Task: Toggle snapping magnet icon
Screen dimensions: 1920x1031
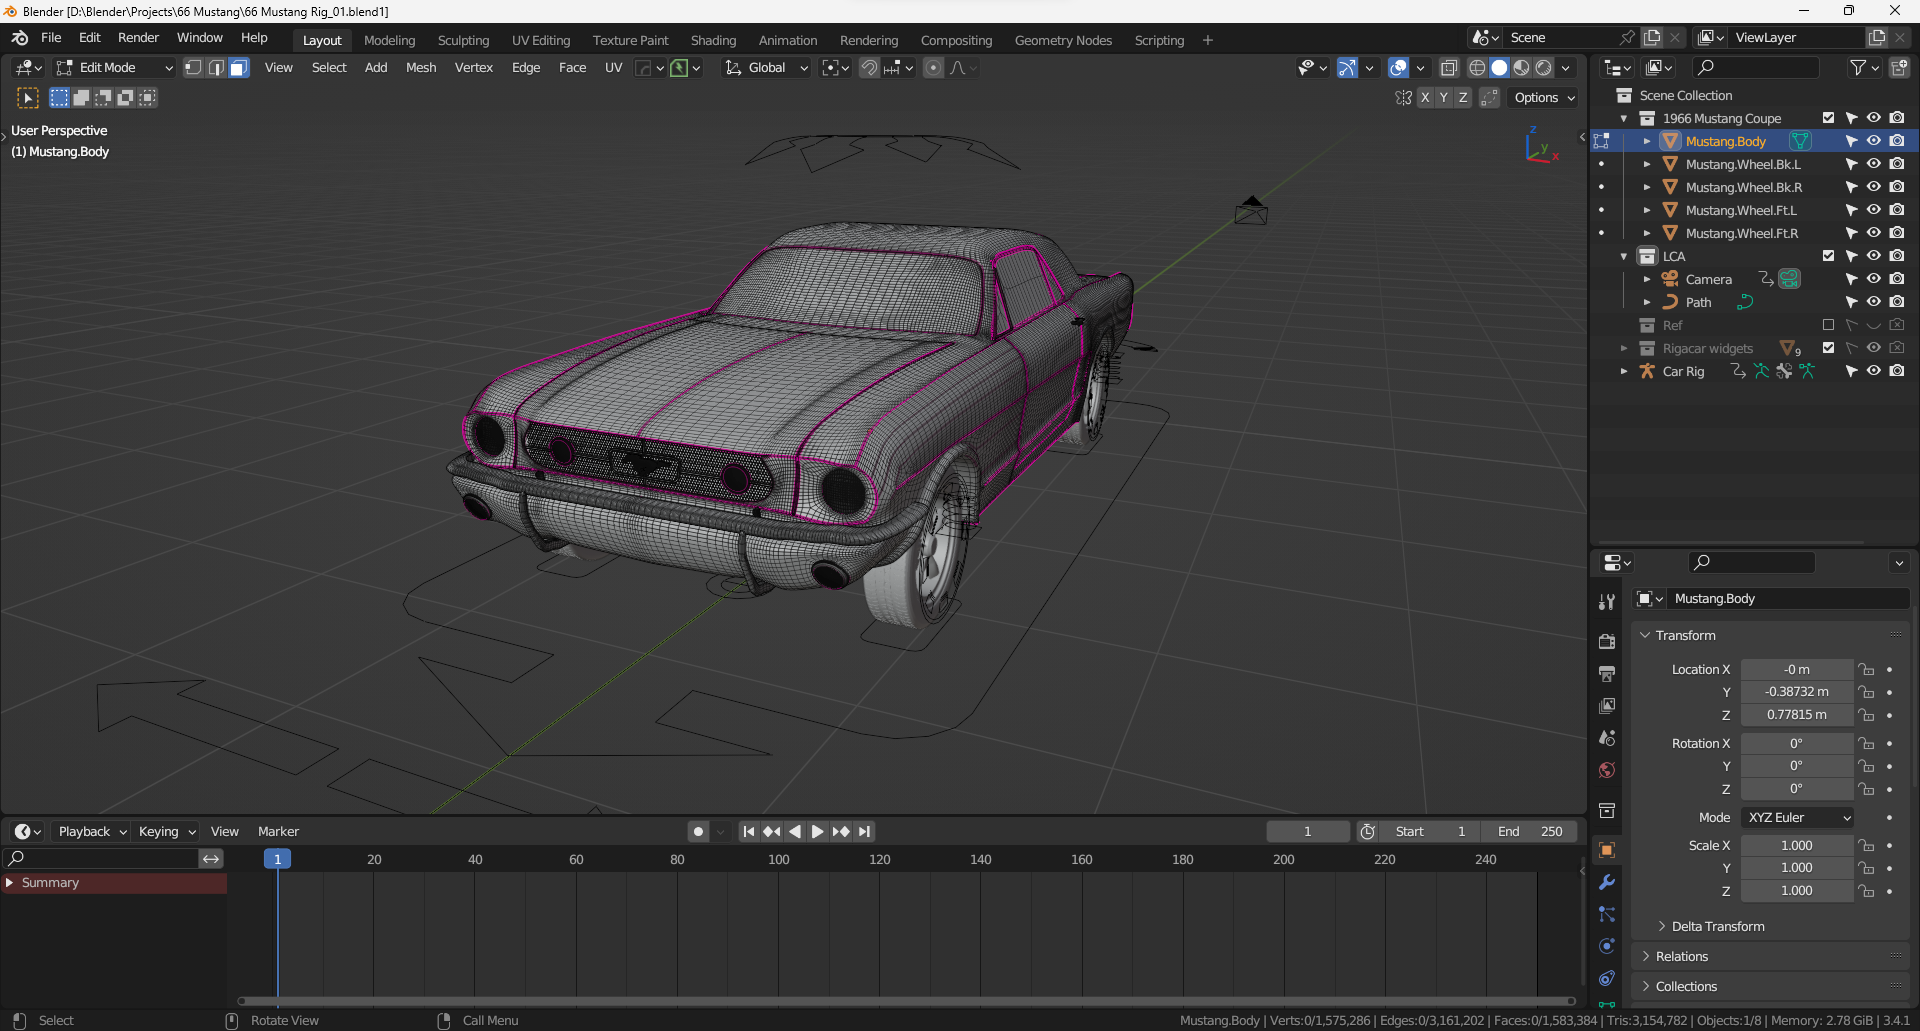Action: point(869,68)
